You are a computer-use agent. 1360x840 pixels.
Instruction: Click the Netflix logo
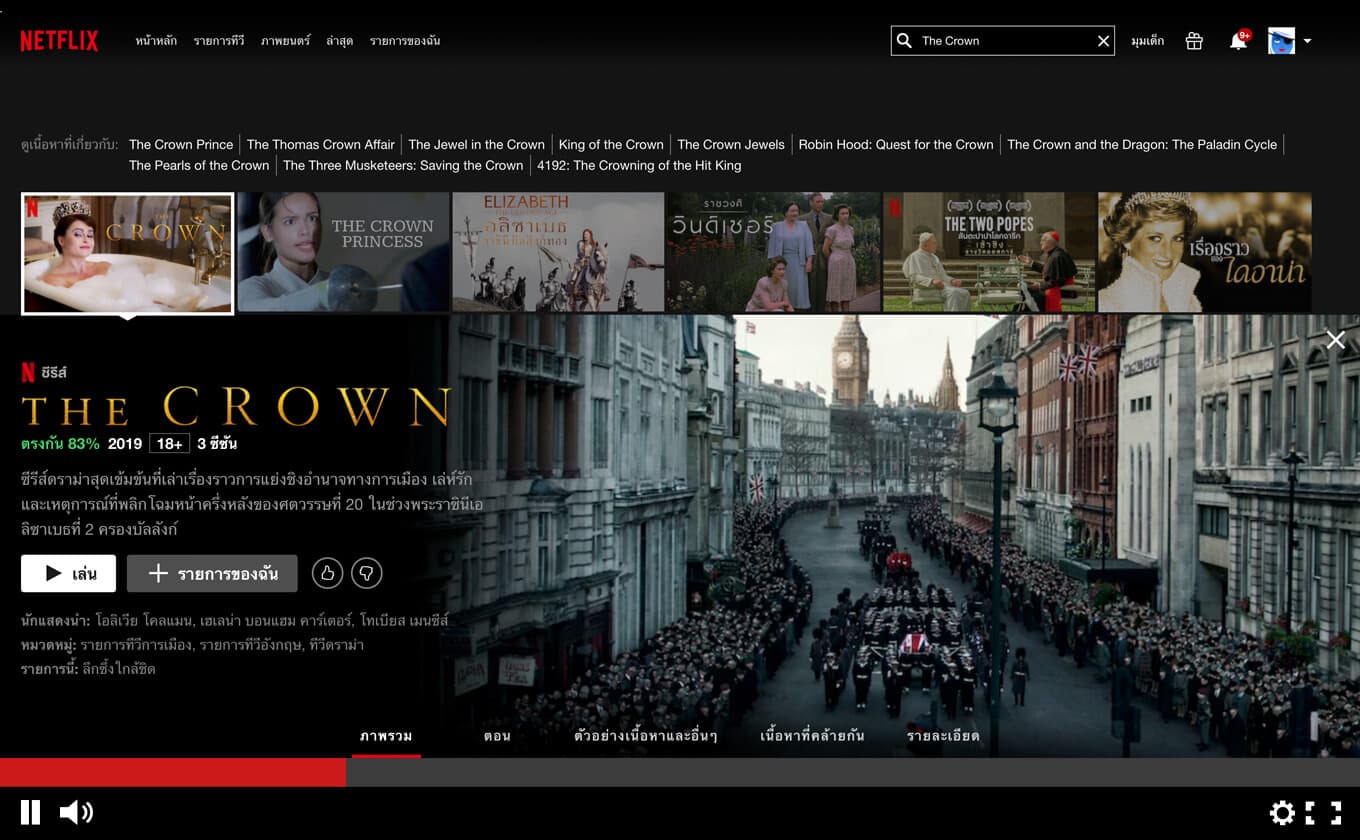coord(59,41)
